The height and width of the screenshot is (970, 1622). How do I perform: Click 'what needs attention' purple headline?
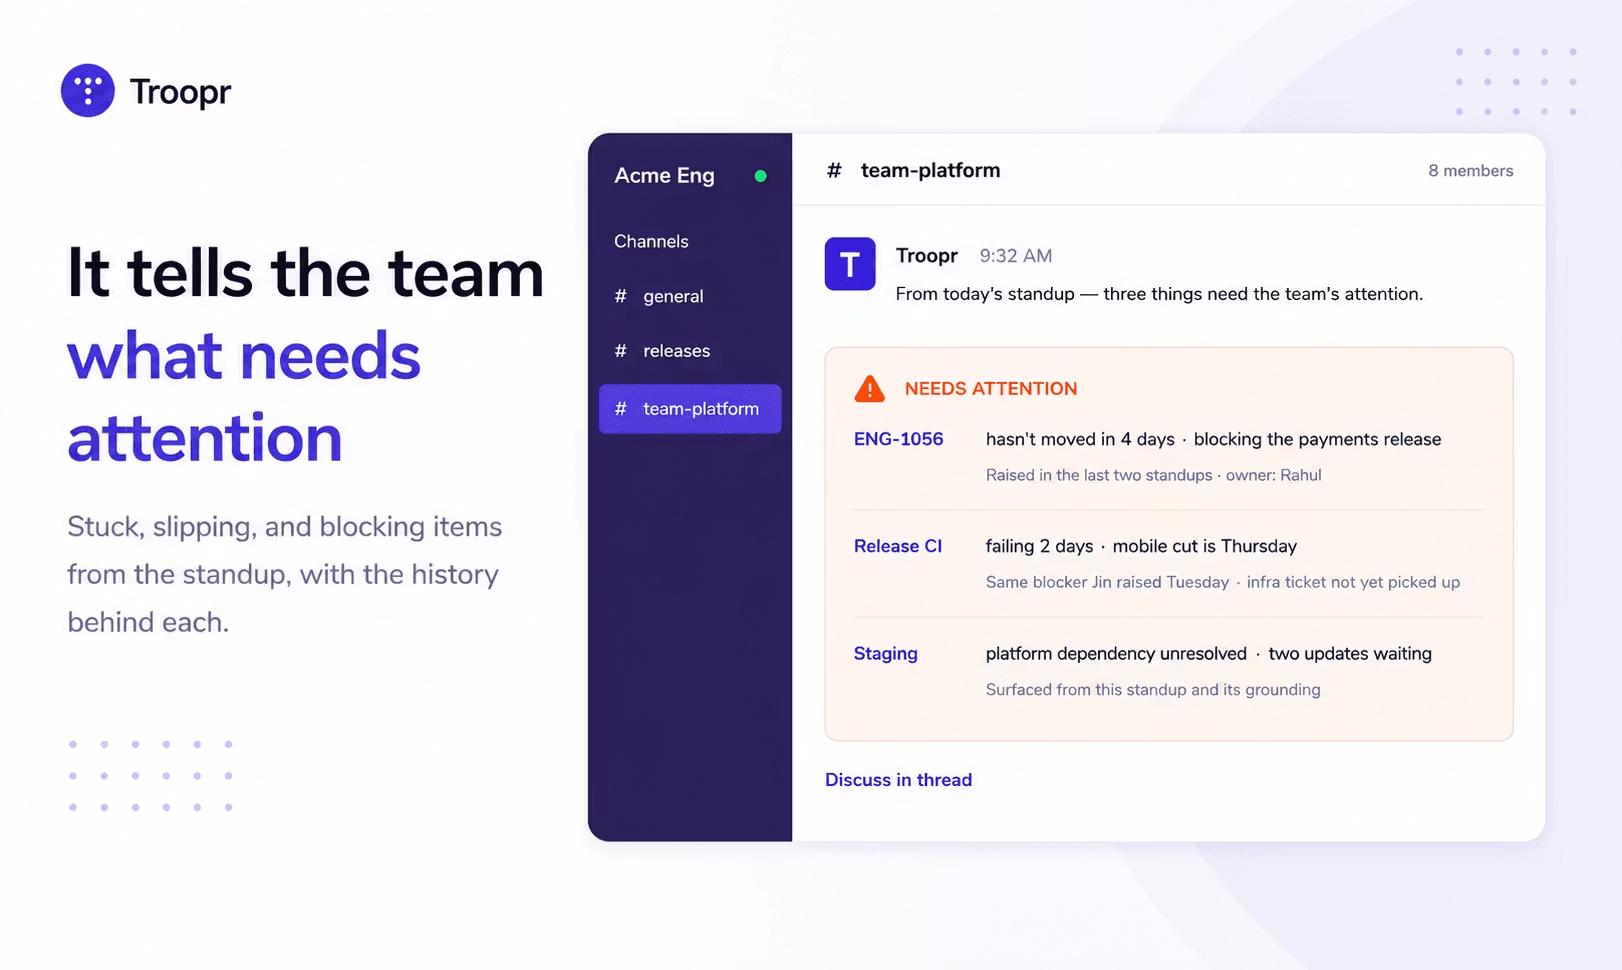pos(244,396)
